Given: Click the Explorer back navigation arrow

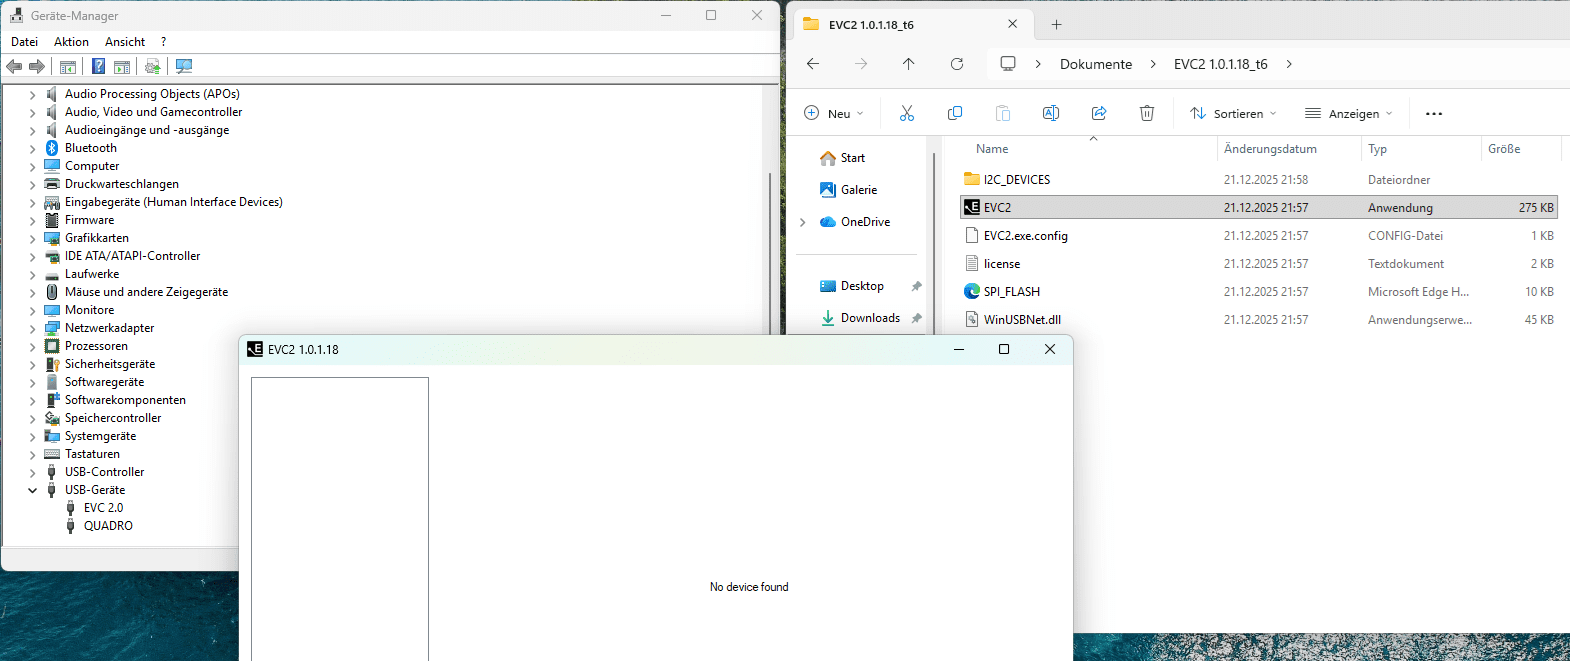Looking at the screenshot, I should click(813, 64).
